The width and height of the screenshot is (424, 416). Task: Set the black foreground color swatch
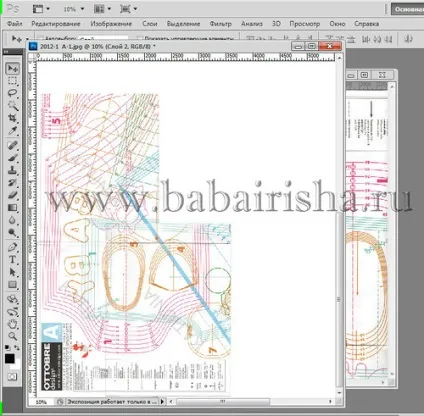[x=9, y=359]
